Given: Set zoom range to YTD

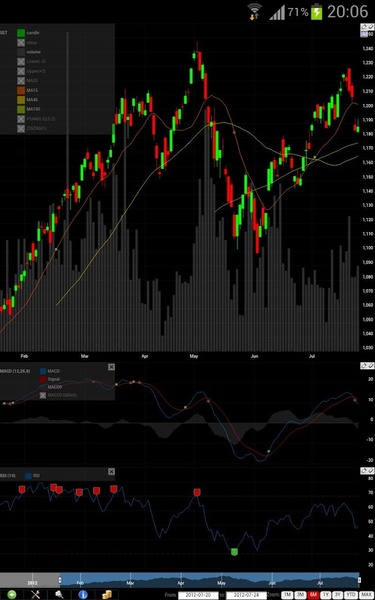Looking at the screenshot, I should (351, 595).
